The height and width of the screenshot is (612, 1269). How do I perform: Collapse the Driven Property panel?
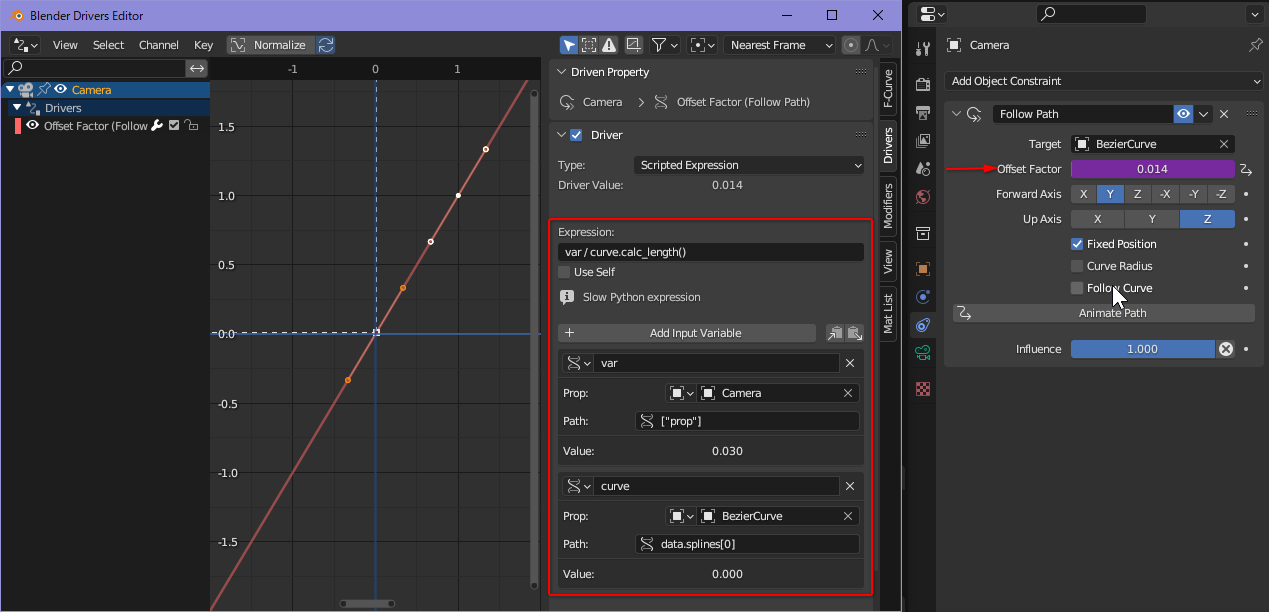coord(560,73)
